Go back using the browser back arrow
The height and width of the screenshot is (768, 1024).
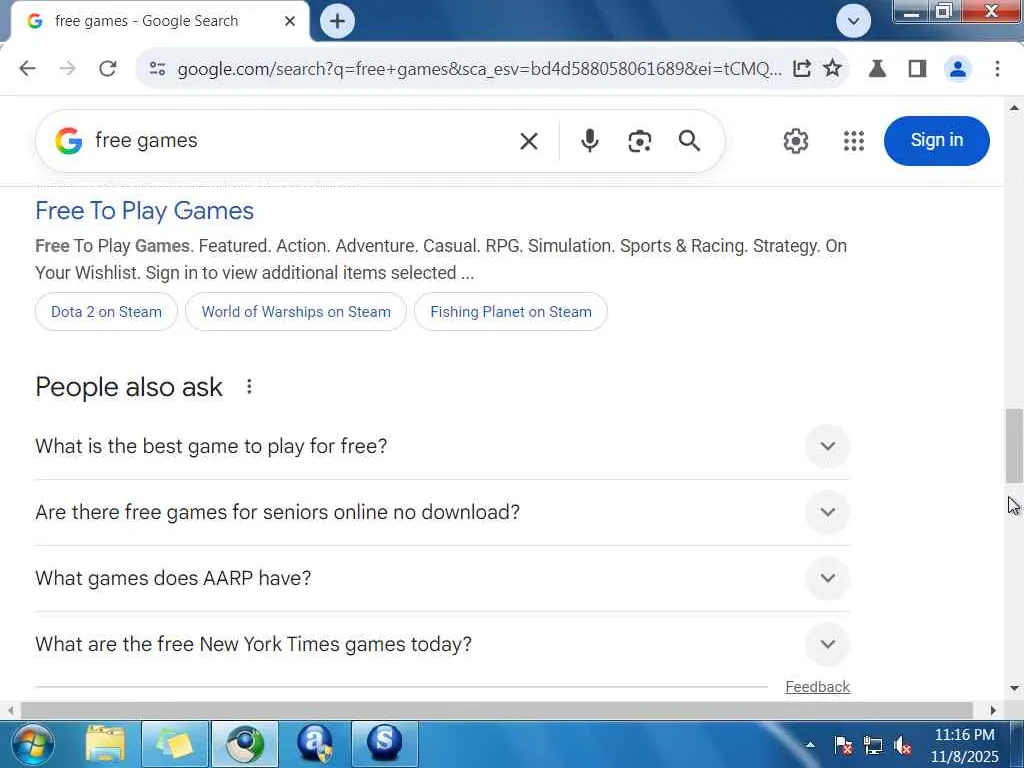(x=27, y=69)
